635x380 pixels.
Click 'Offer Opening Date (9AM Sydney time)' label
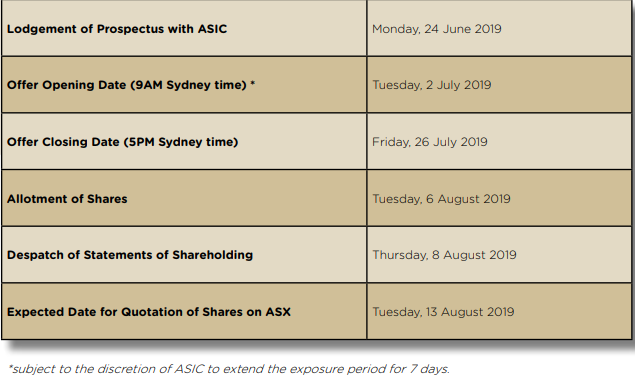point(127,85)
